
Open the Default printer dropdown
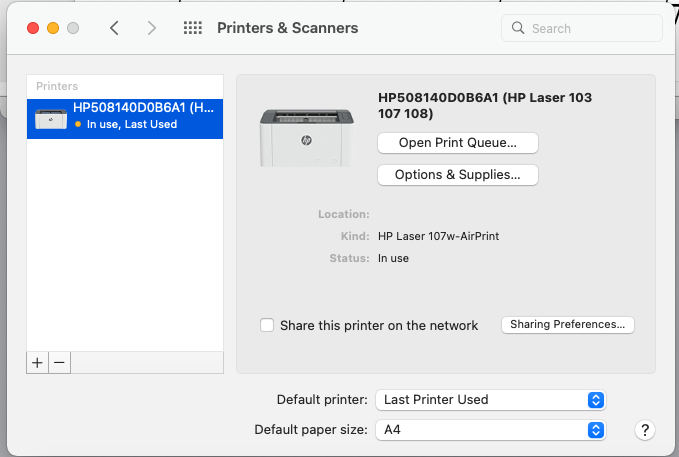(x=491, y=399)
